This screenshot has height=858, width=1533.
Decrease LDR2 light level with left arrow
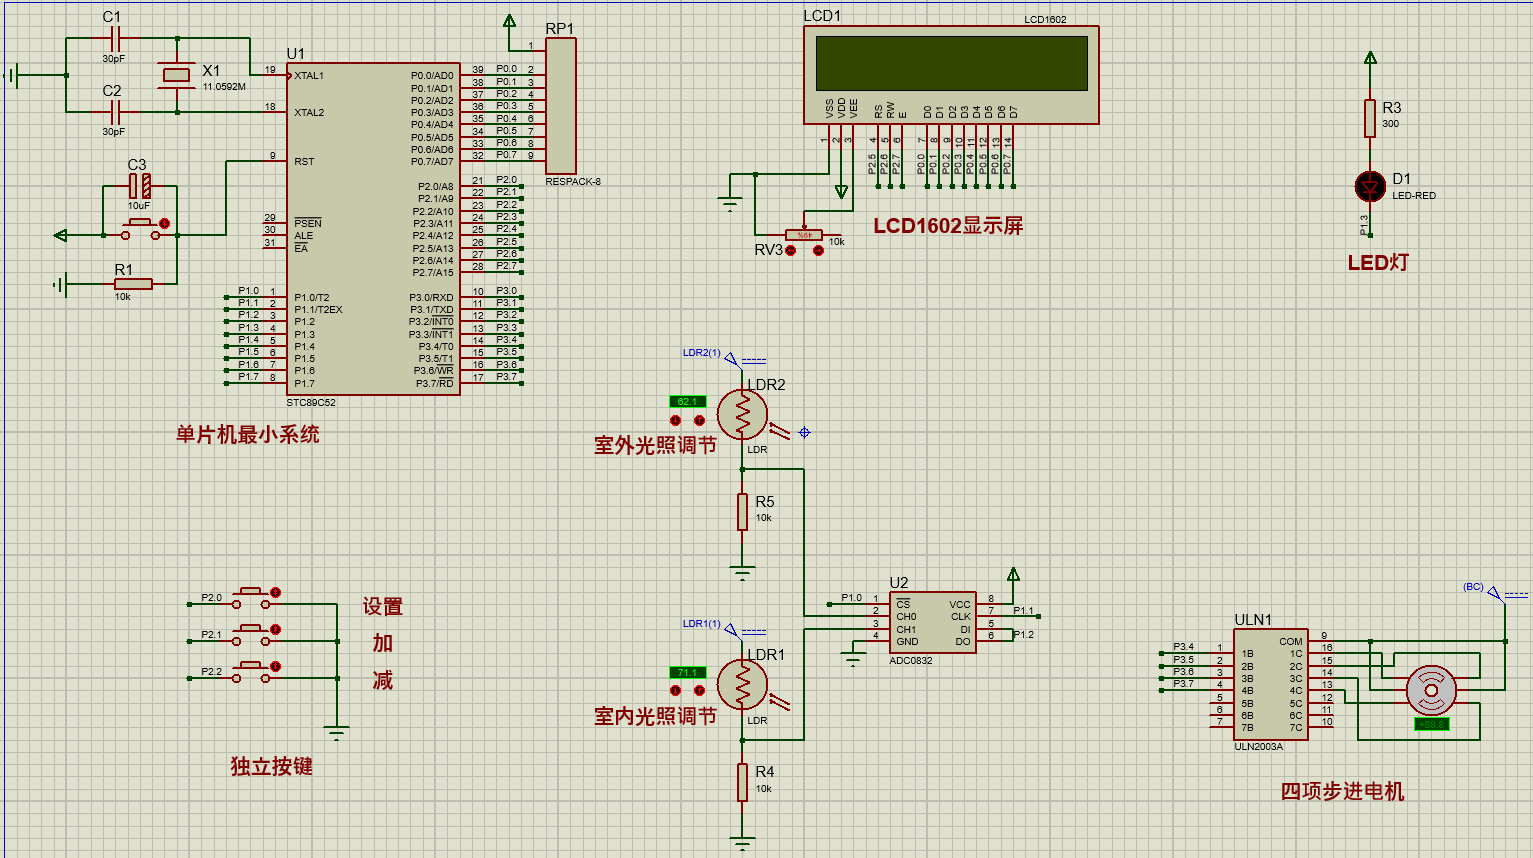click(676, 420)
